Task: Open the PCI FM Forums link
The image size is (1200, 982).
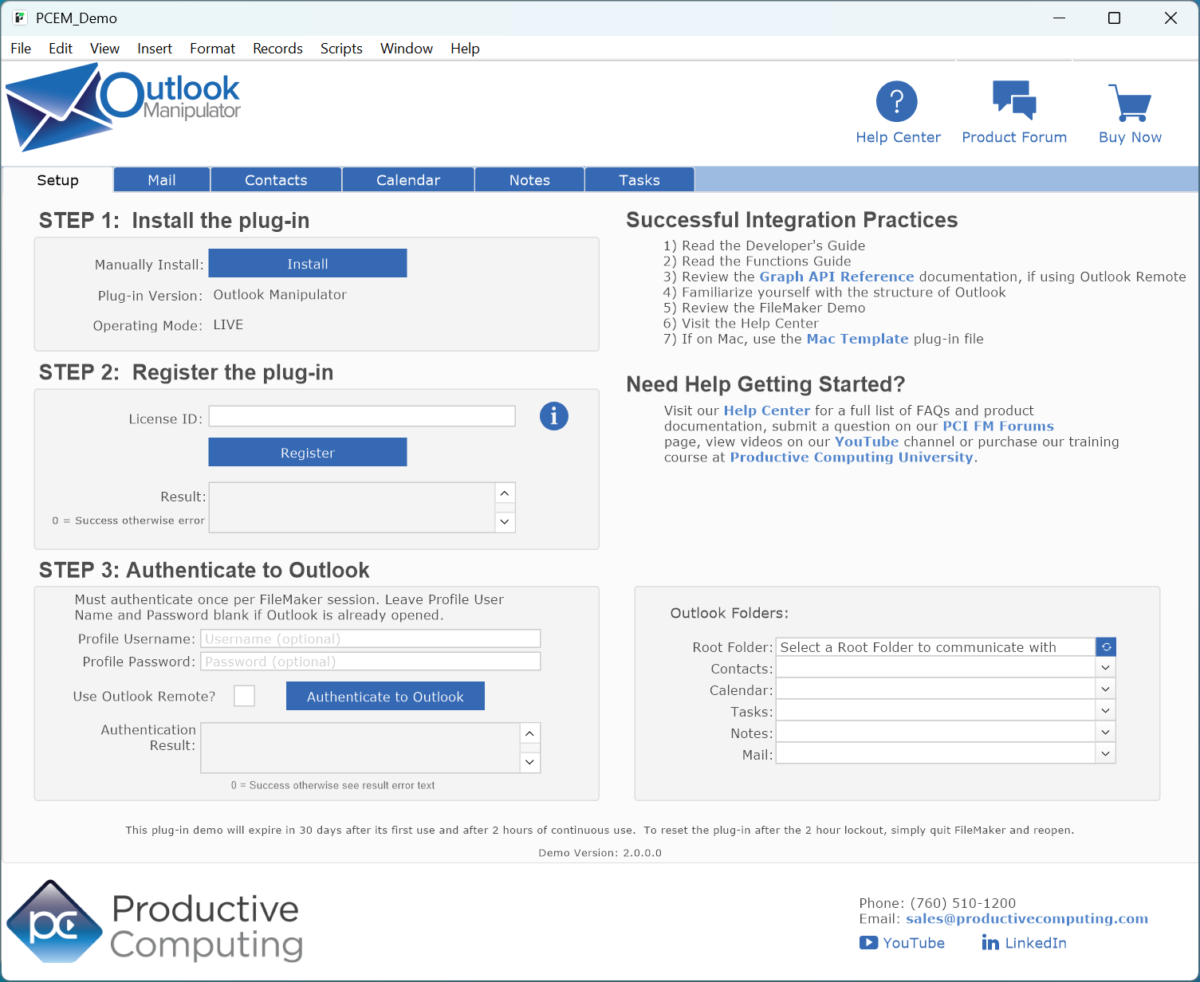Action: pyautogui.click(x=998, y=426)
